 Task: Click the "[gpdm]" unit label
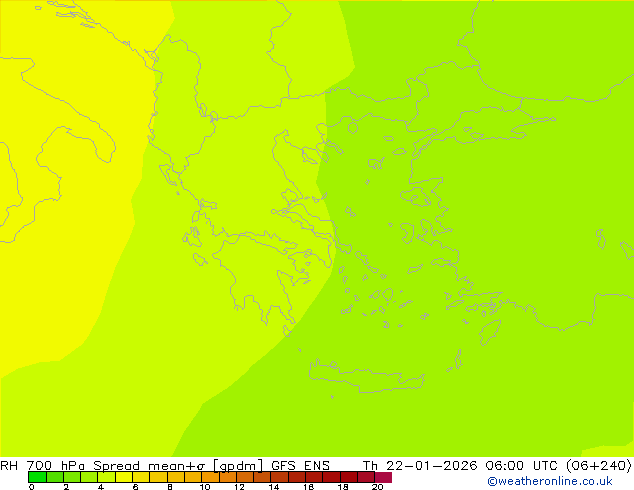point(238,466)
